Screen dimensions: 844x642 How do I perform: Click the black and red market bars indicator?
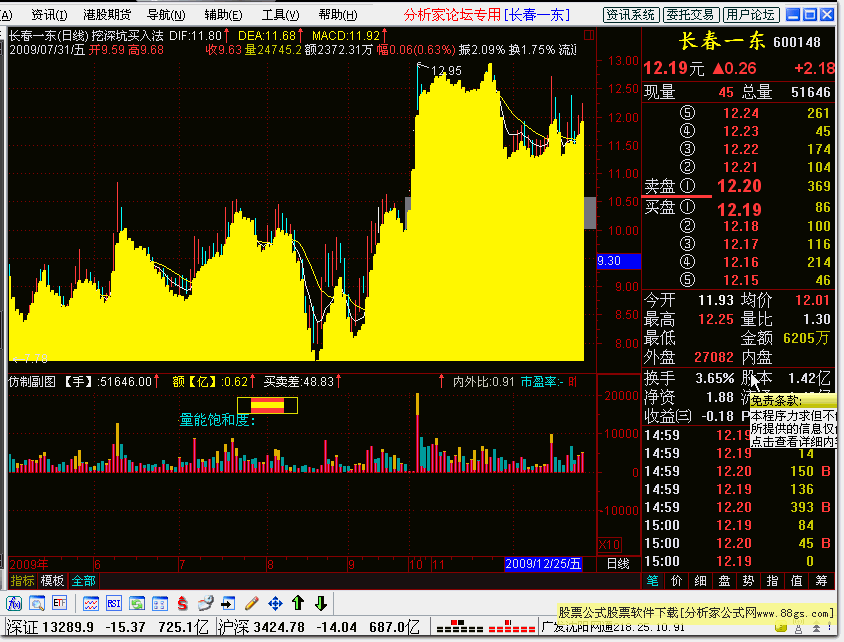coord(485,628)
